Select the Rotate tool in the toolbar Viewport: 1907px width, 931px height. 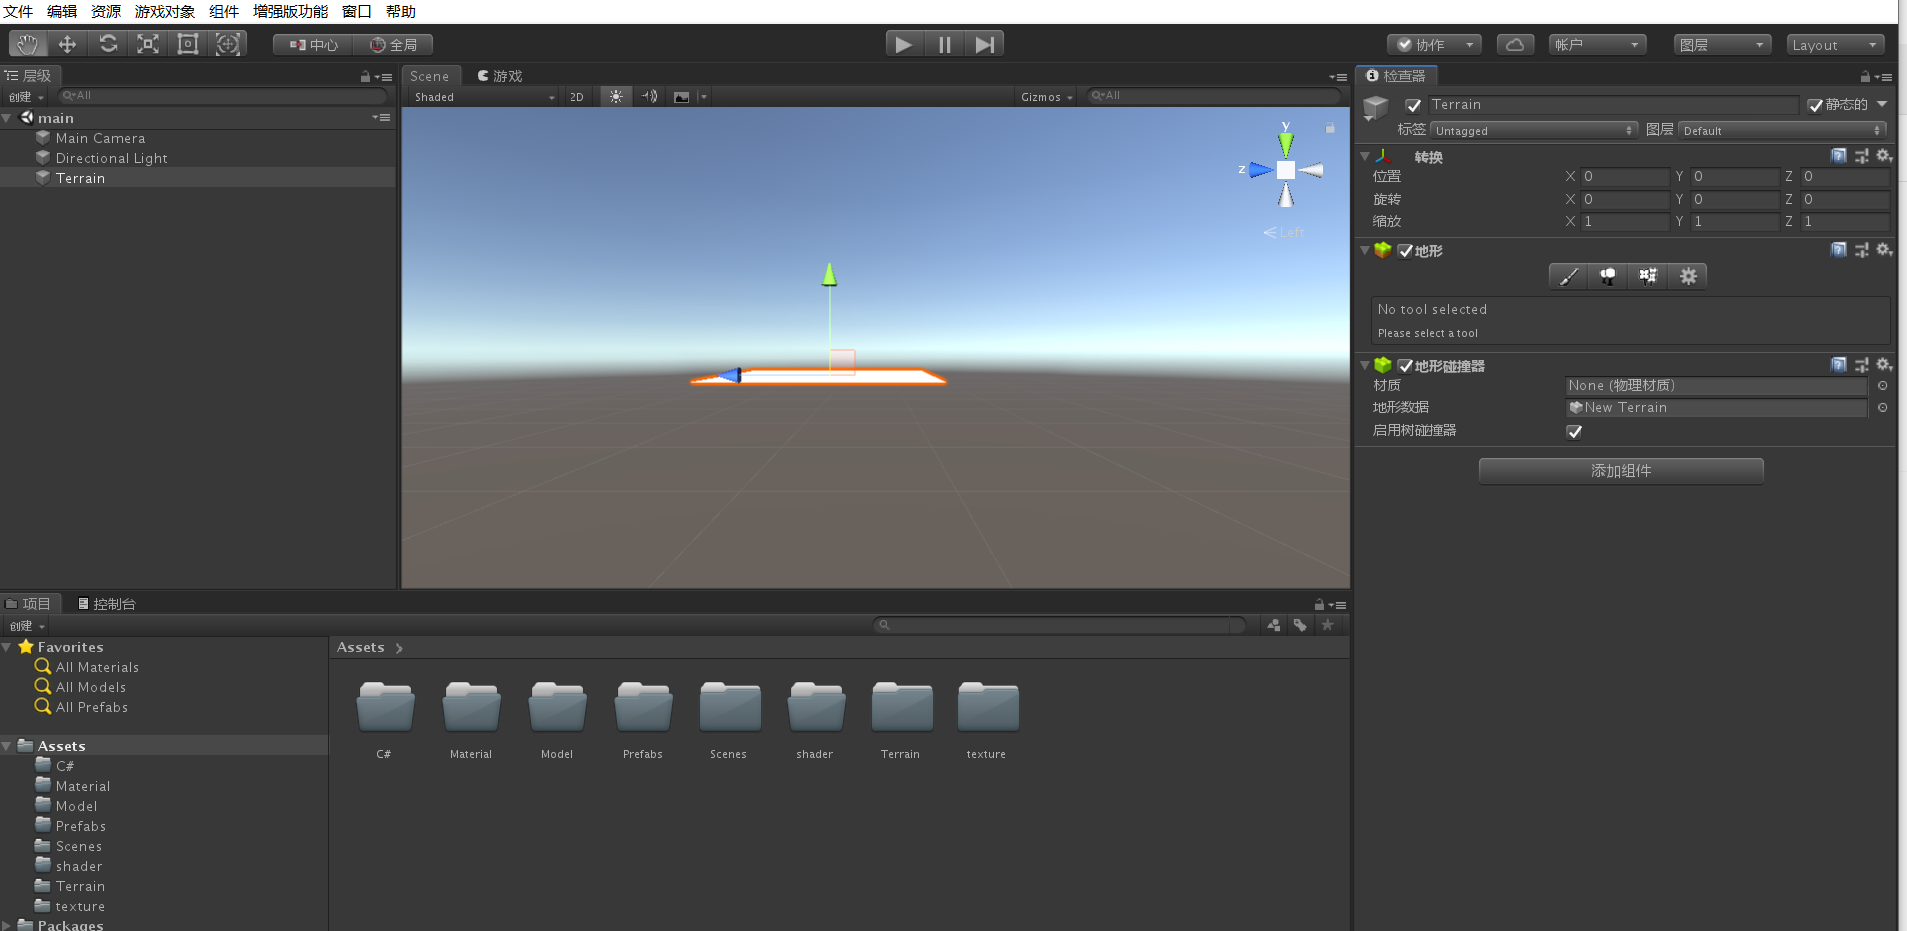108,43
